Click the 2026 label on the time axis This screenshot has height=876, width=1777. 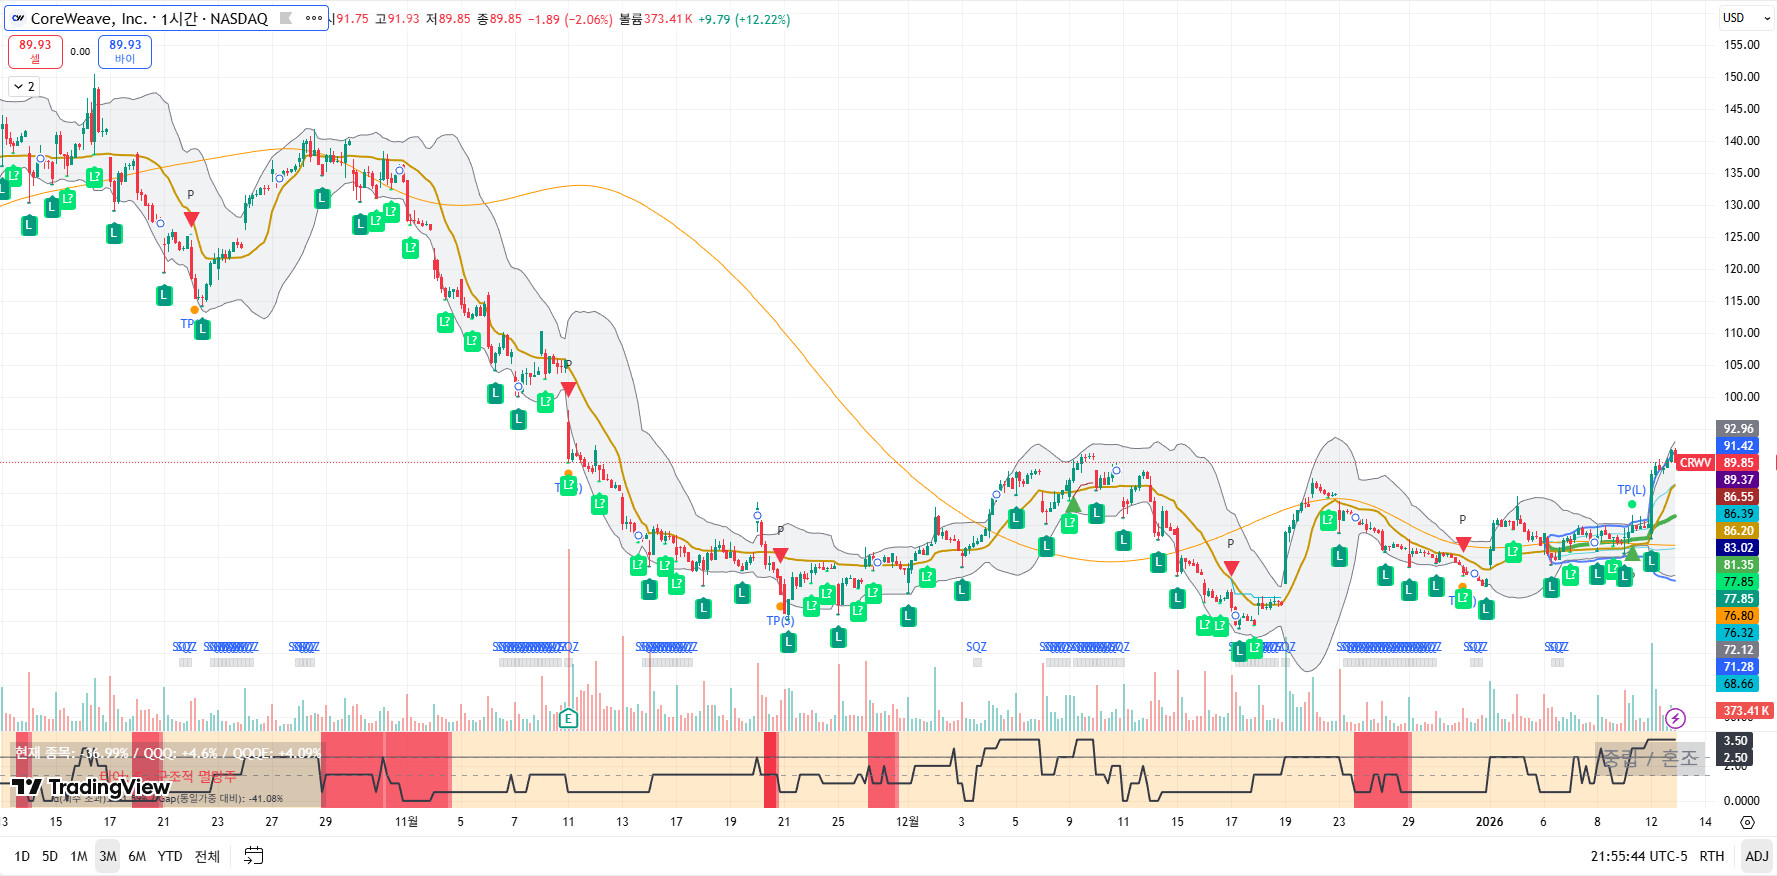pyautogui.click(x=1489, y=822)
